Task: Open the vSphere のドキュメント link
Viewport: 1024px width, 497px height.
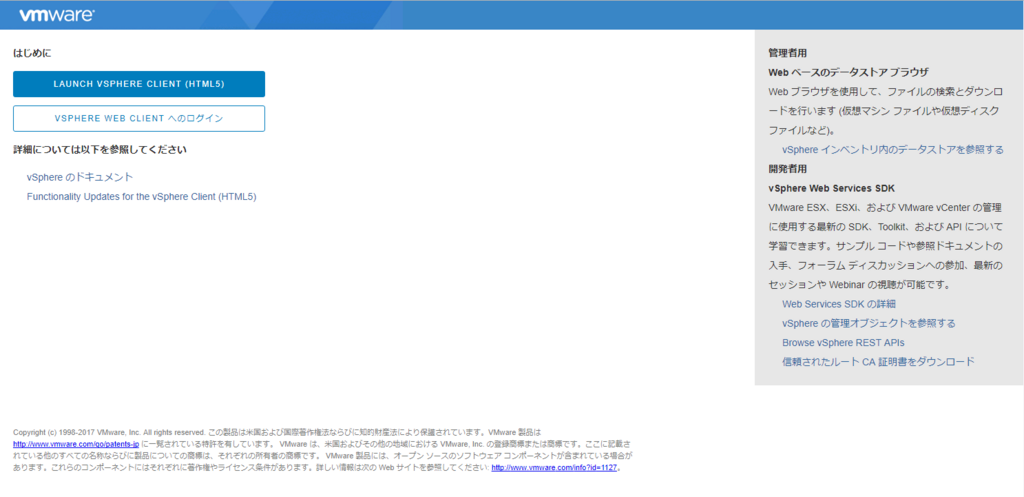Action: [x=80, y=177]
